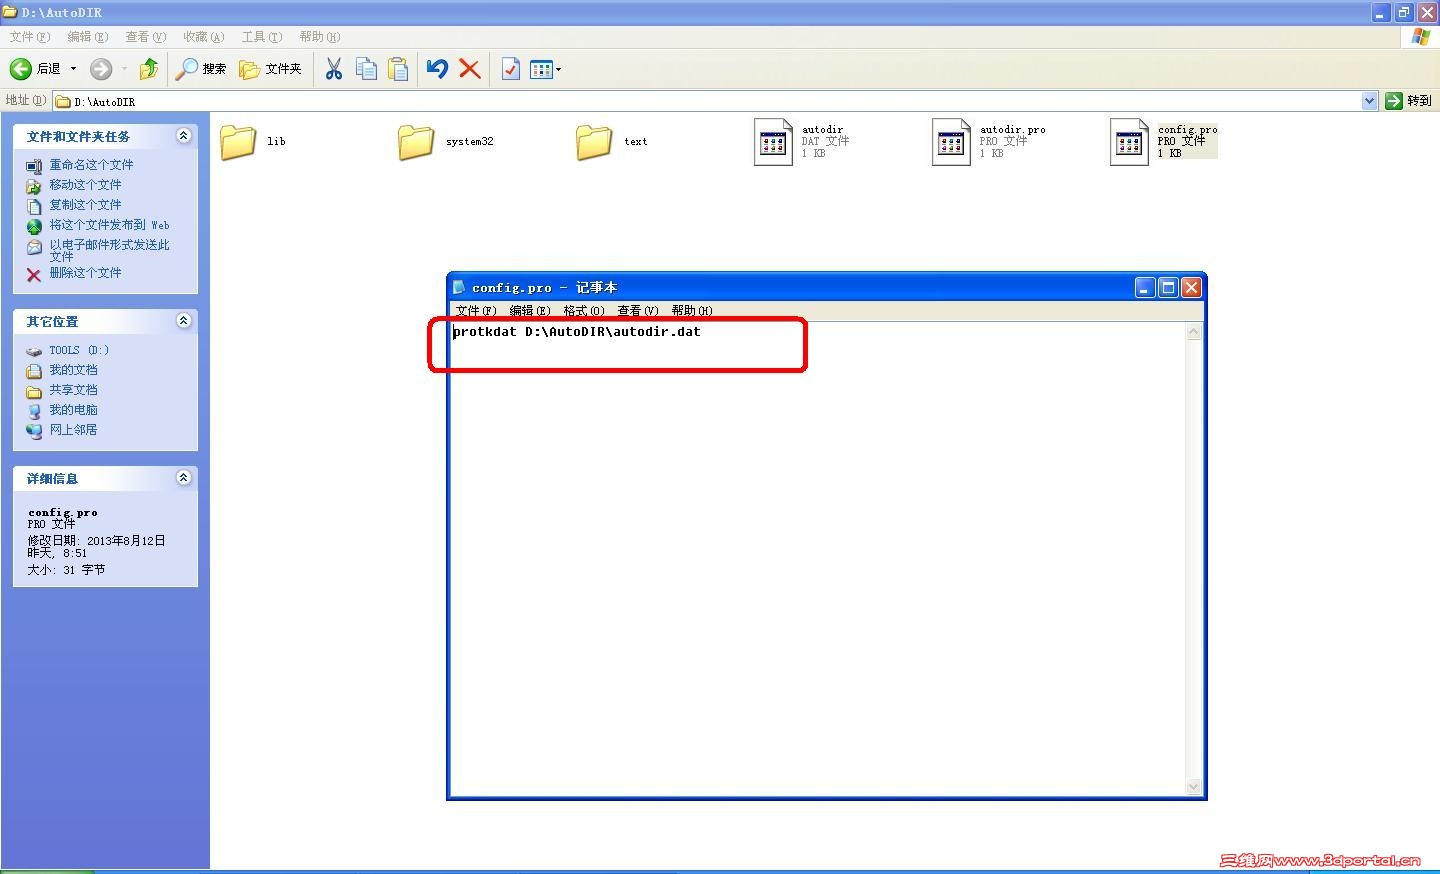Open My Computer (我的电脑) link
This screenshot has height=874, width=1440.
click(x=73, y=410)
